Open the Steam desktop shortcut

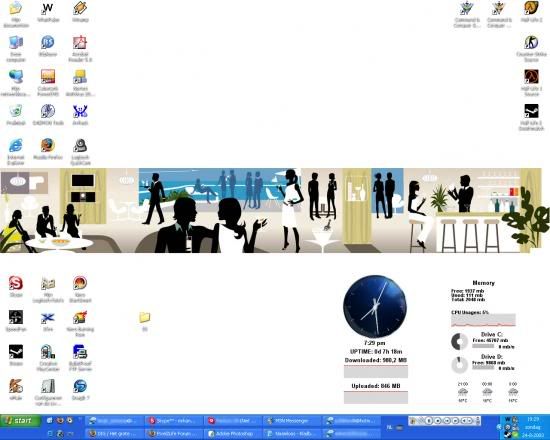point(16,355)
